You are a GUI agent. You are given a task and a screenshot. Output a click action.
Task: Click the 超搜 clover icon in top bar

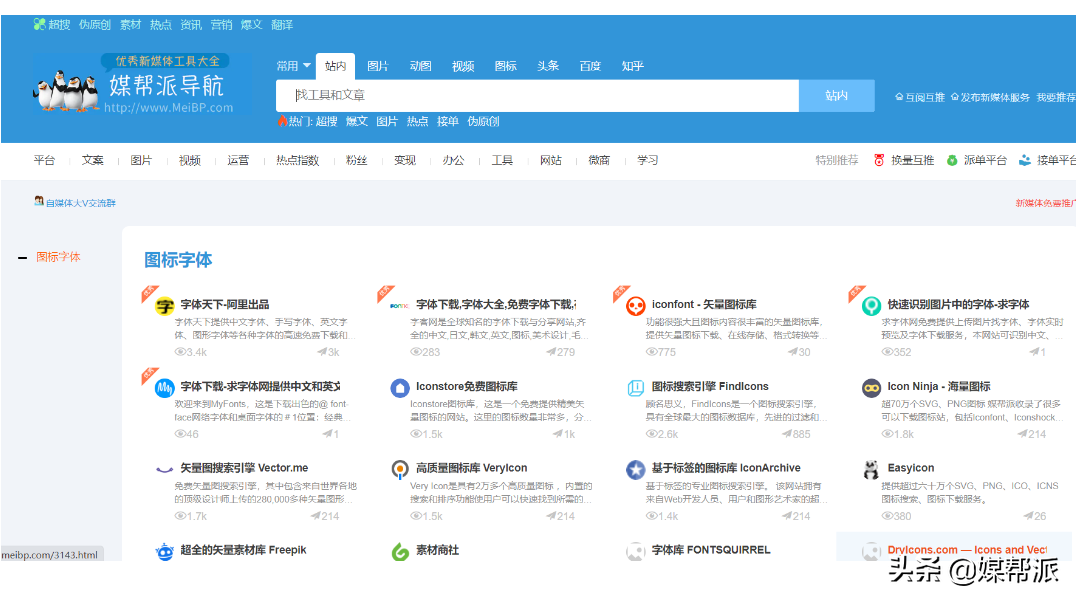(x=39, y=25)
